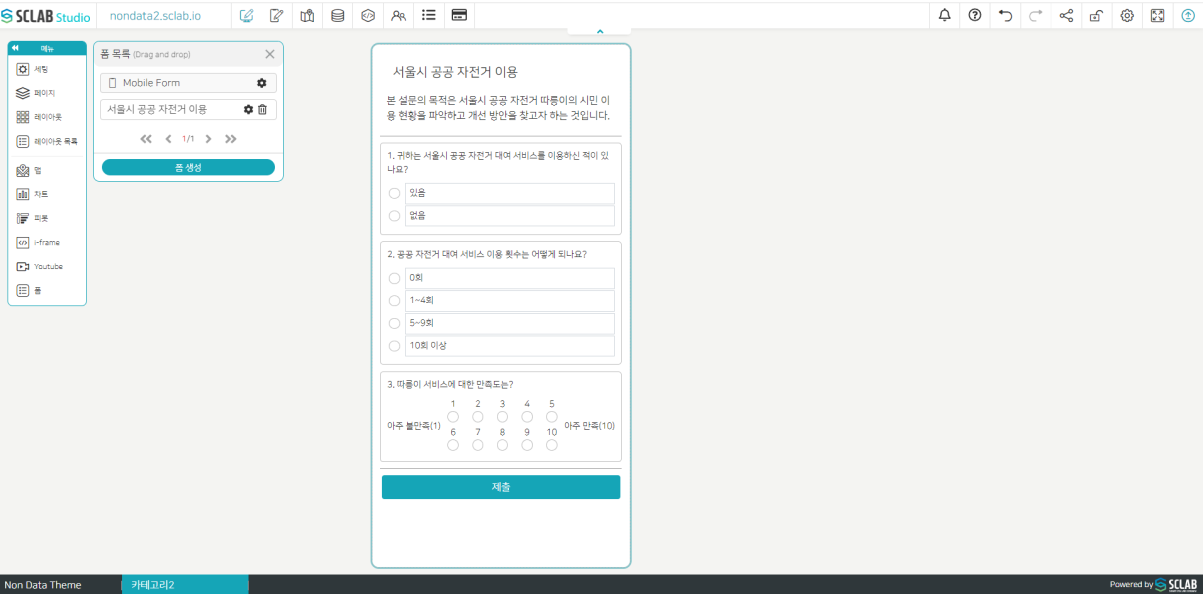The image size is (1203, 594).
Task: Click the 제출 button on the survey form
Action: tap(500, 487)
